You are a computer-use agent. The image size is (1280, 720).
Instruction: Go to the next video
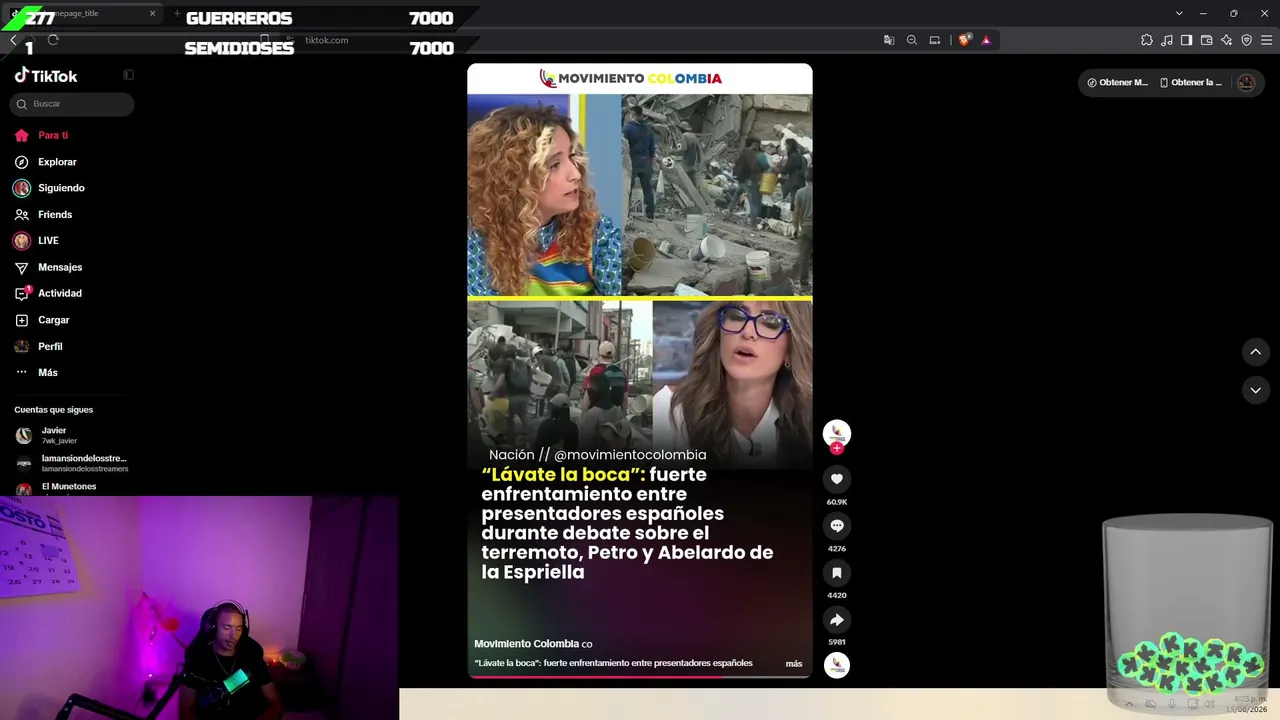(1256, 390)
